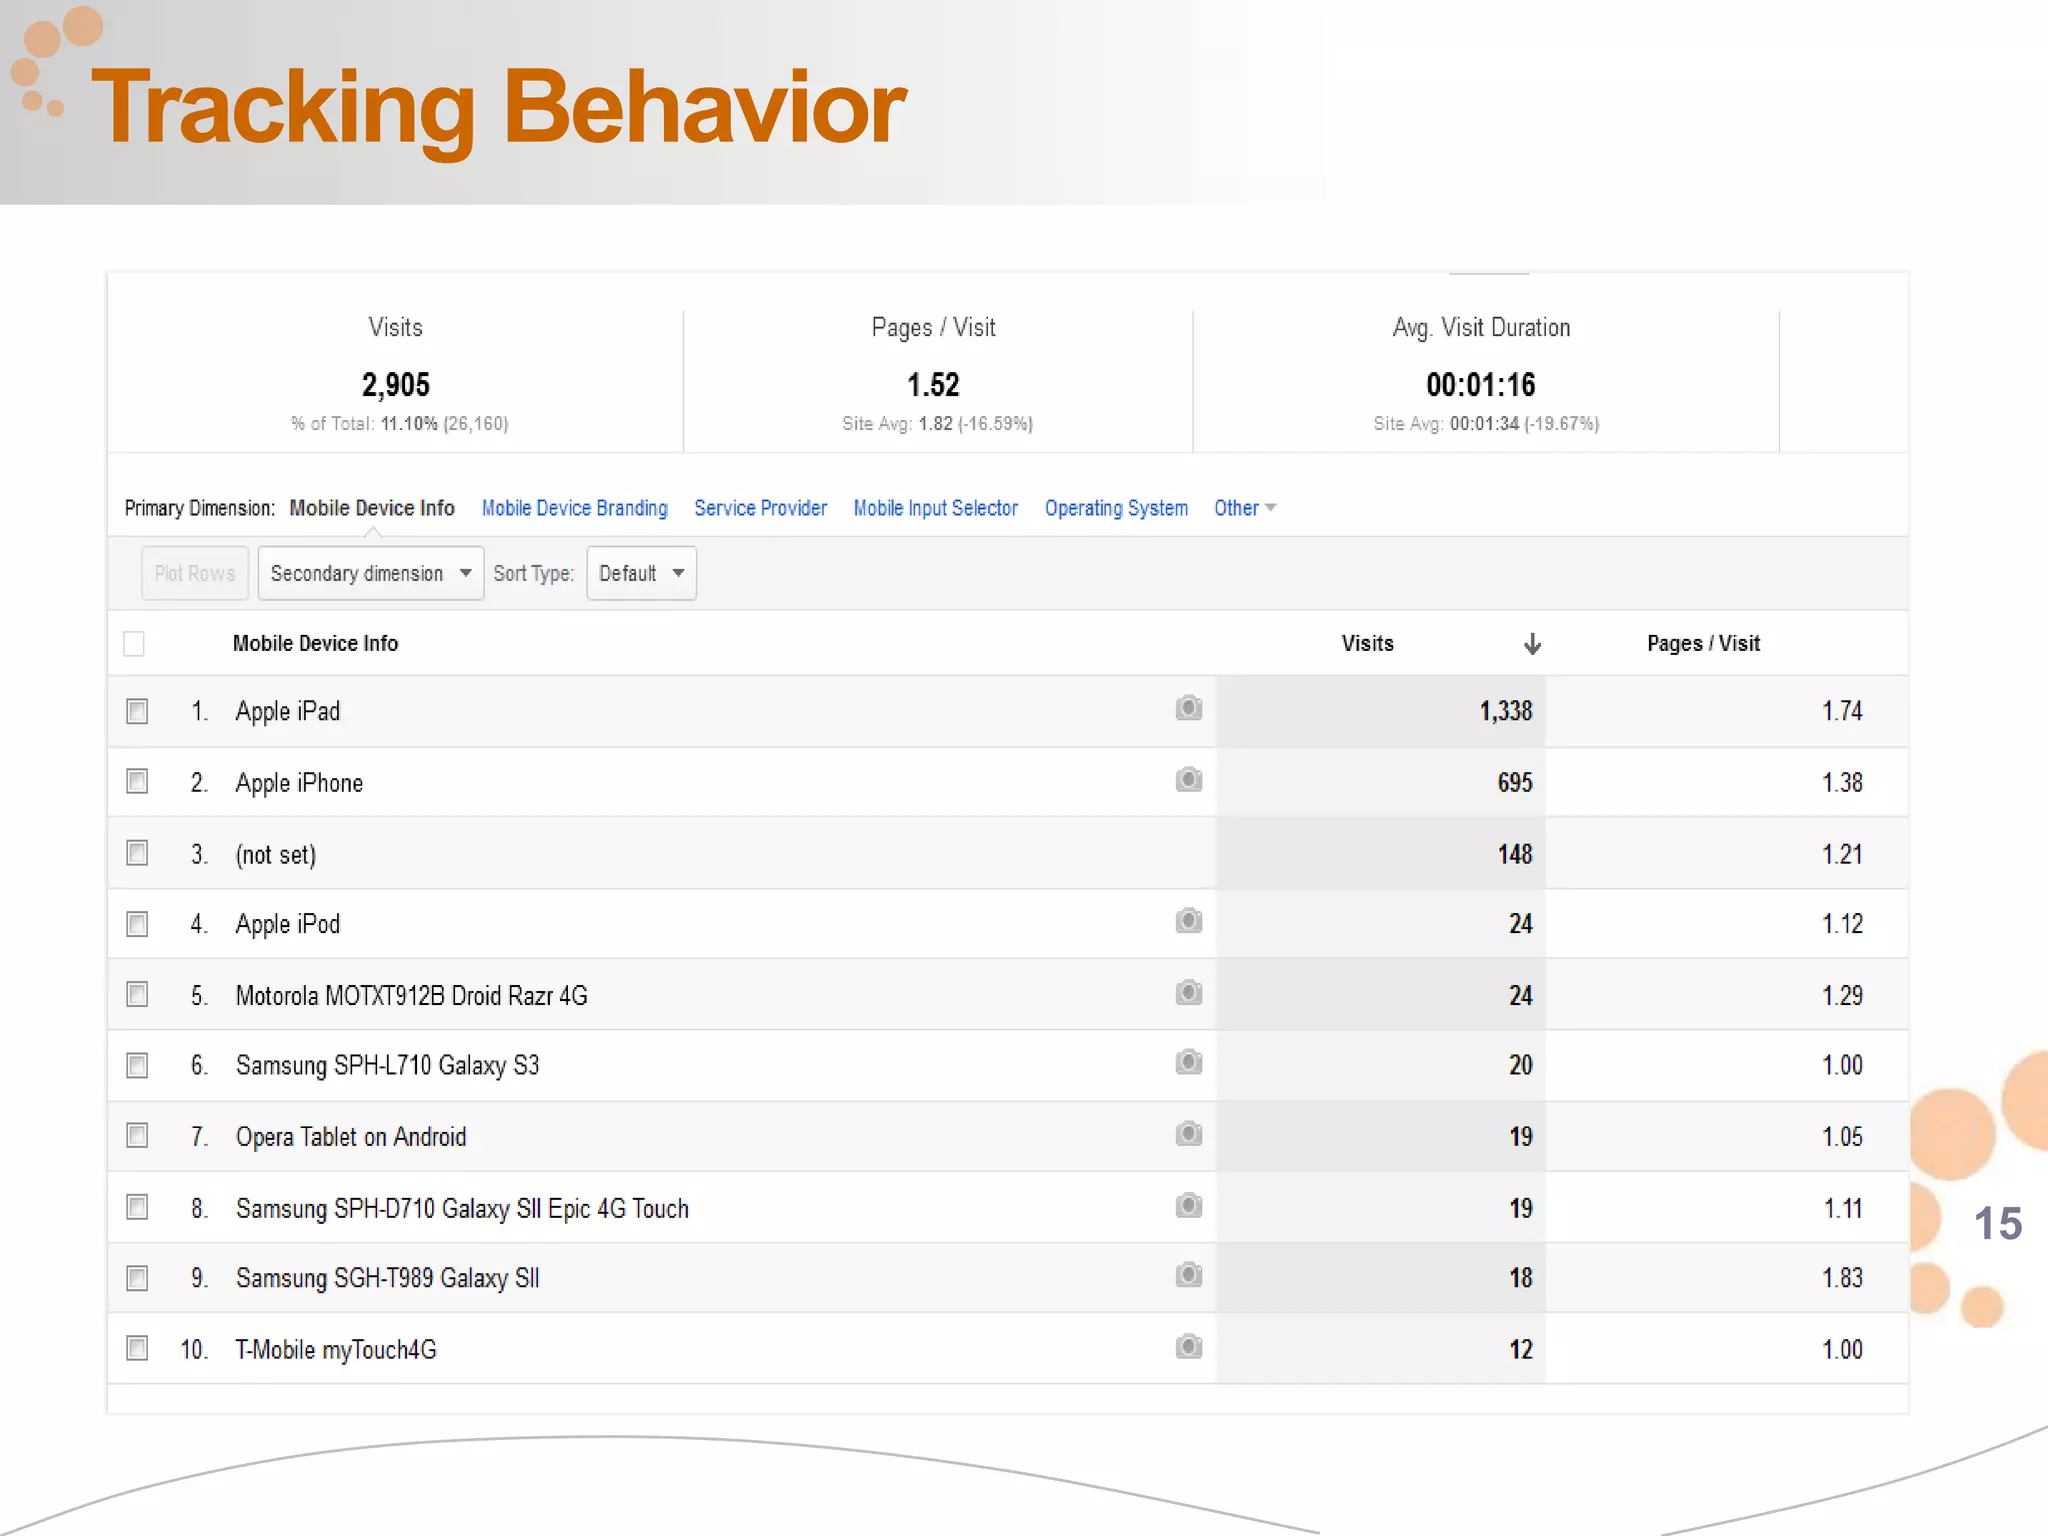Image resolution: width=2048 pixels, height=1536 pixels.
Task: Check the Motorola MOTXT912B row checkbox
Action: 137,994
